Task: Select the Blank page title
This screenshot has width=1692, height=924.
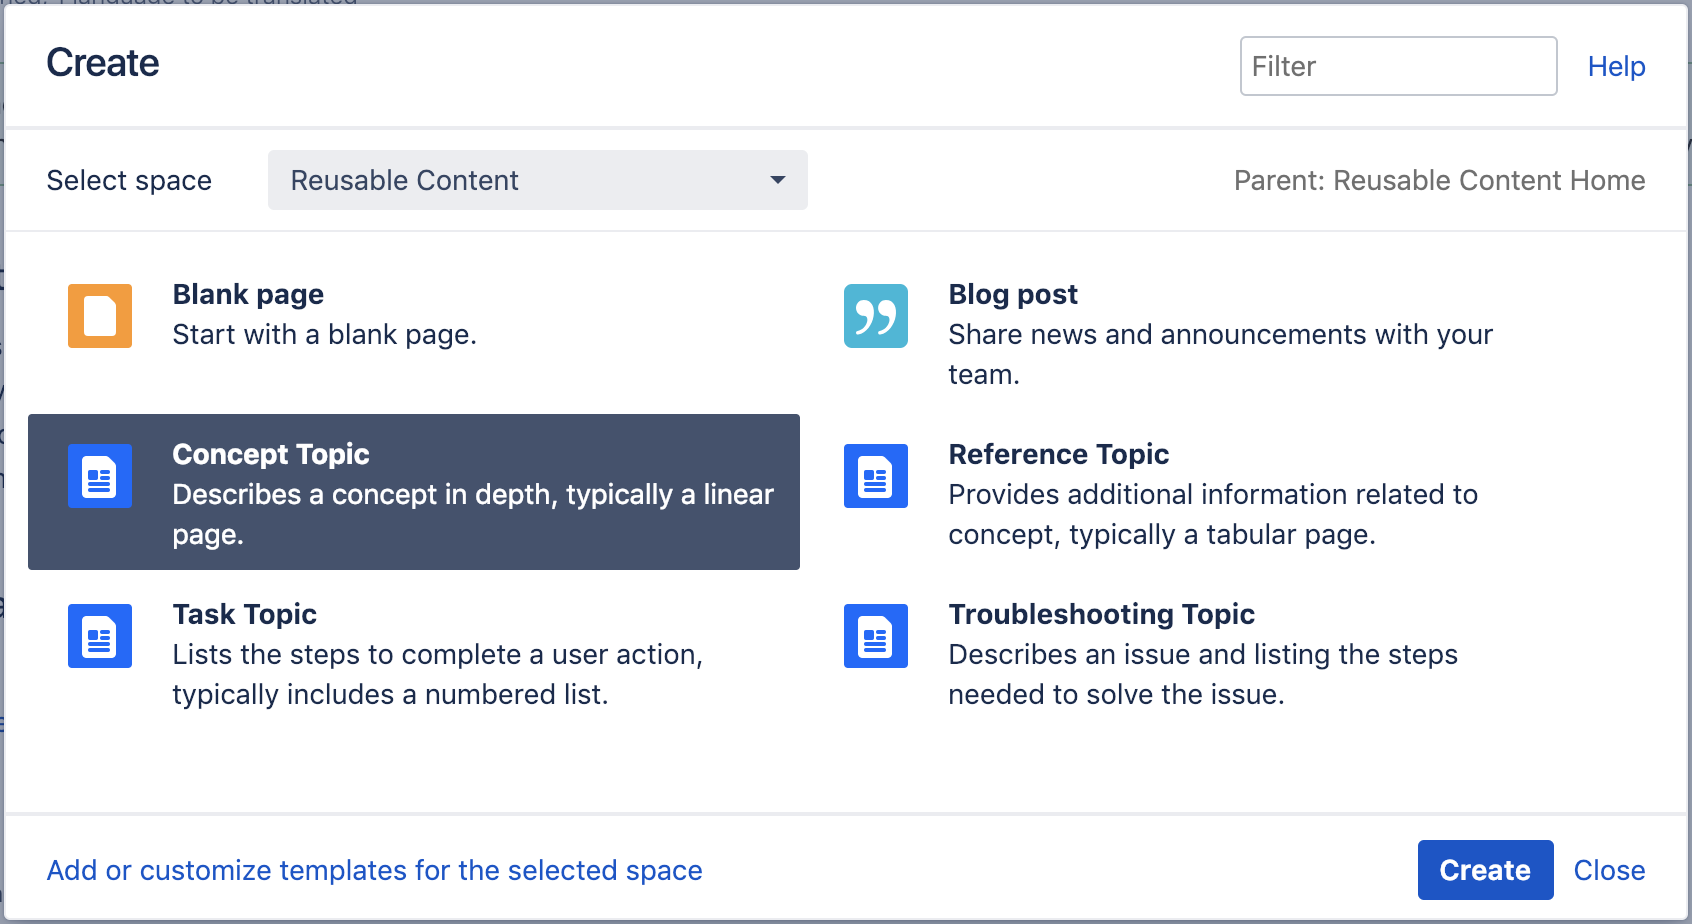Action: coord(248,294)
